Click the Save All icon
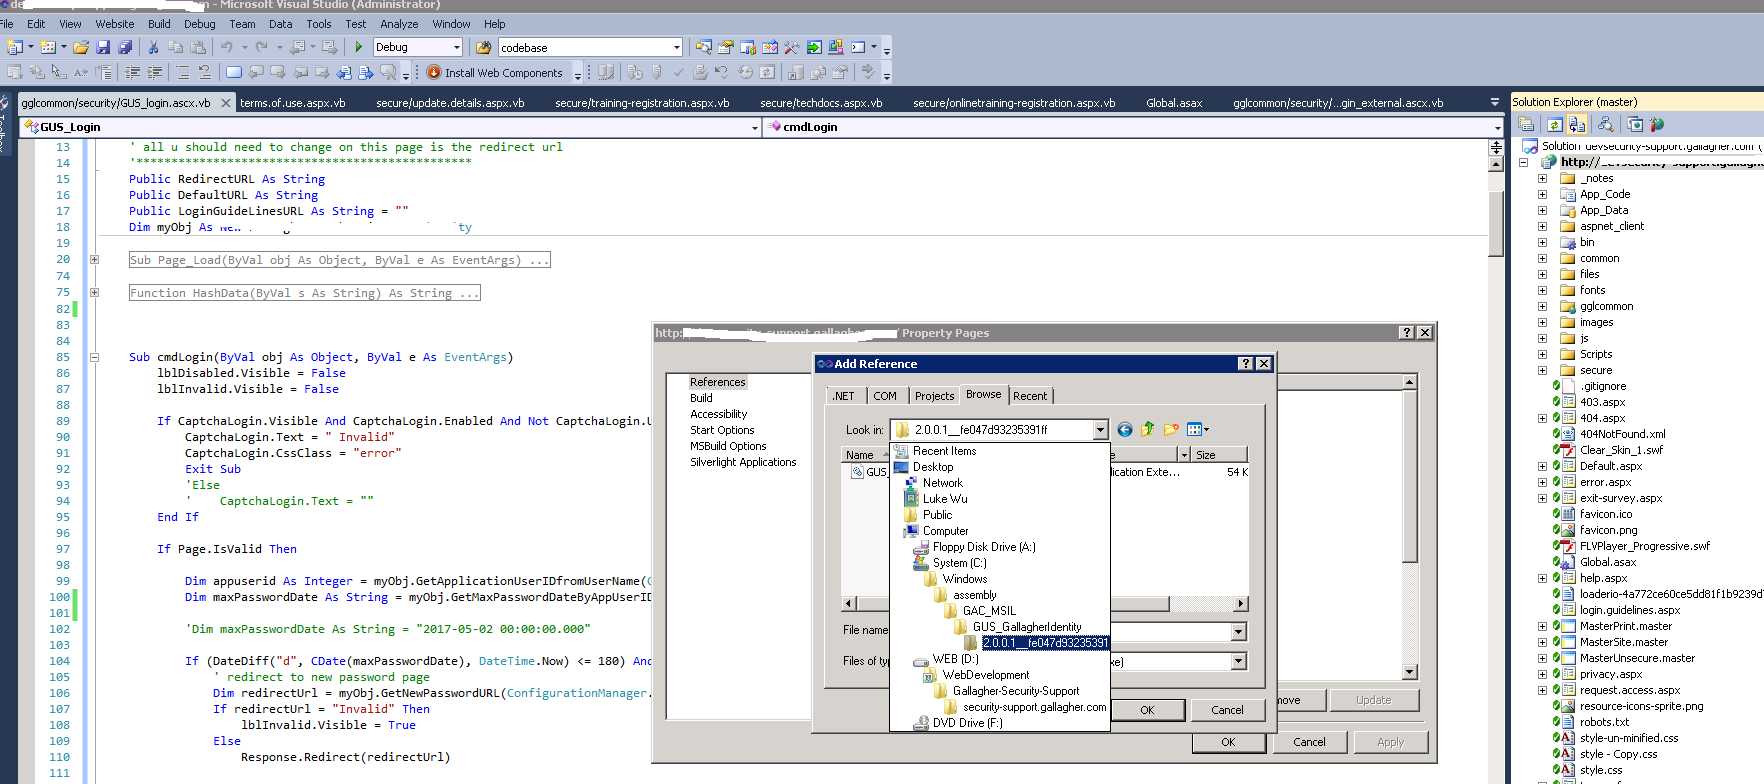Viewport: 1764px width, 784px height. coord(125,47)
